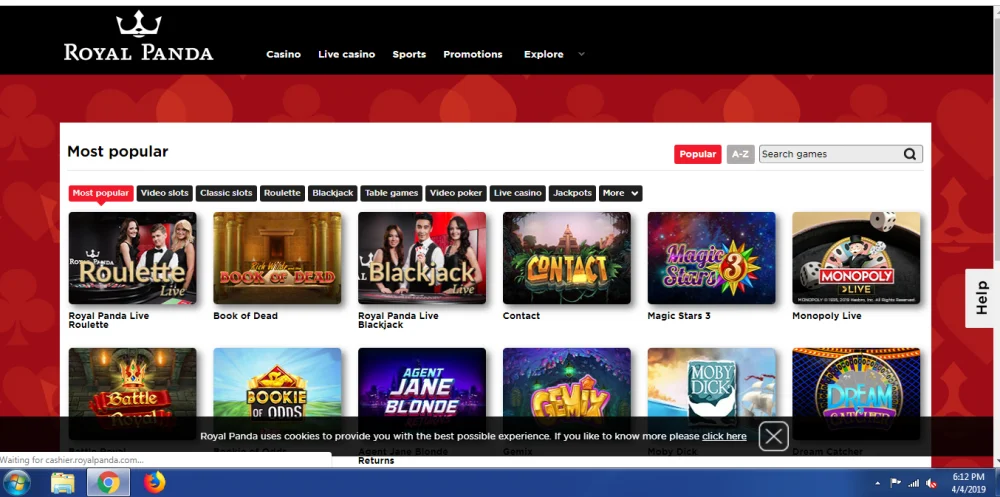1000x497 pixels.
Task: Show Blackjack games category
Action: [332, 193]
